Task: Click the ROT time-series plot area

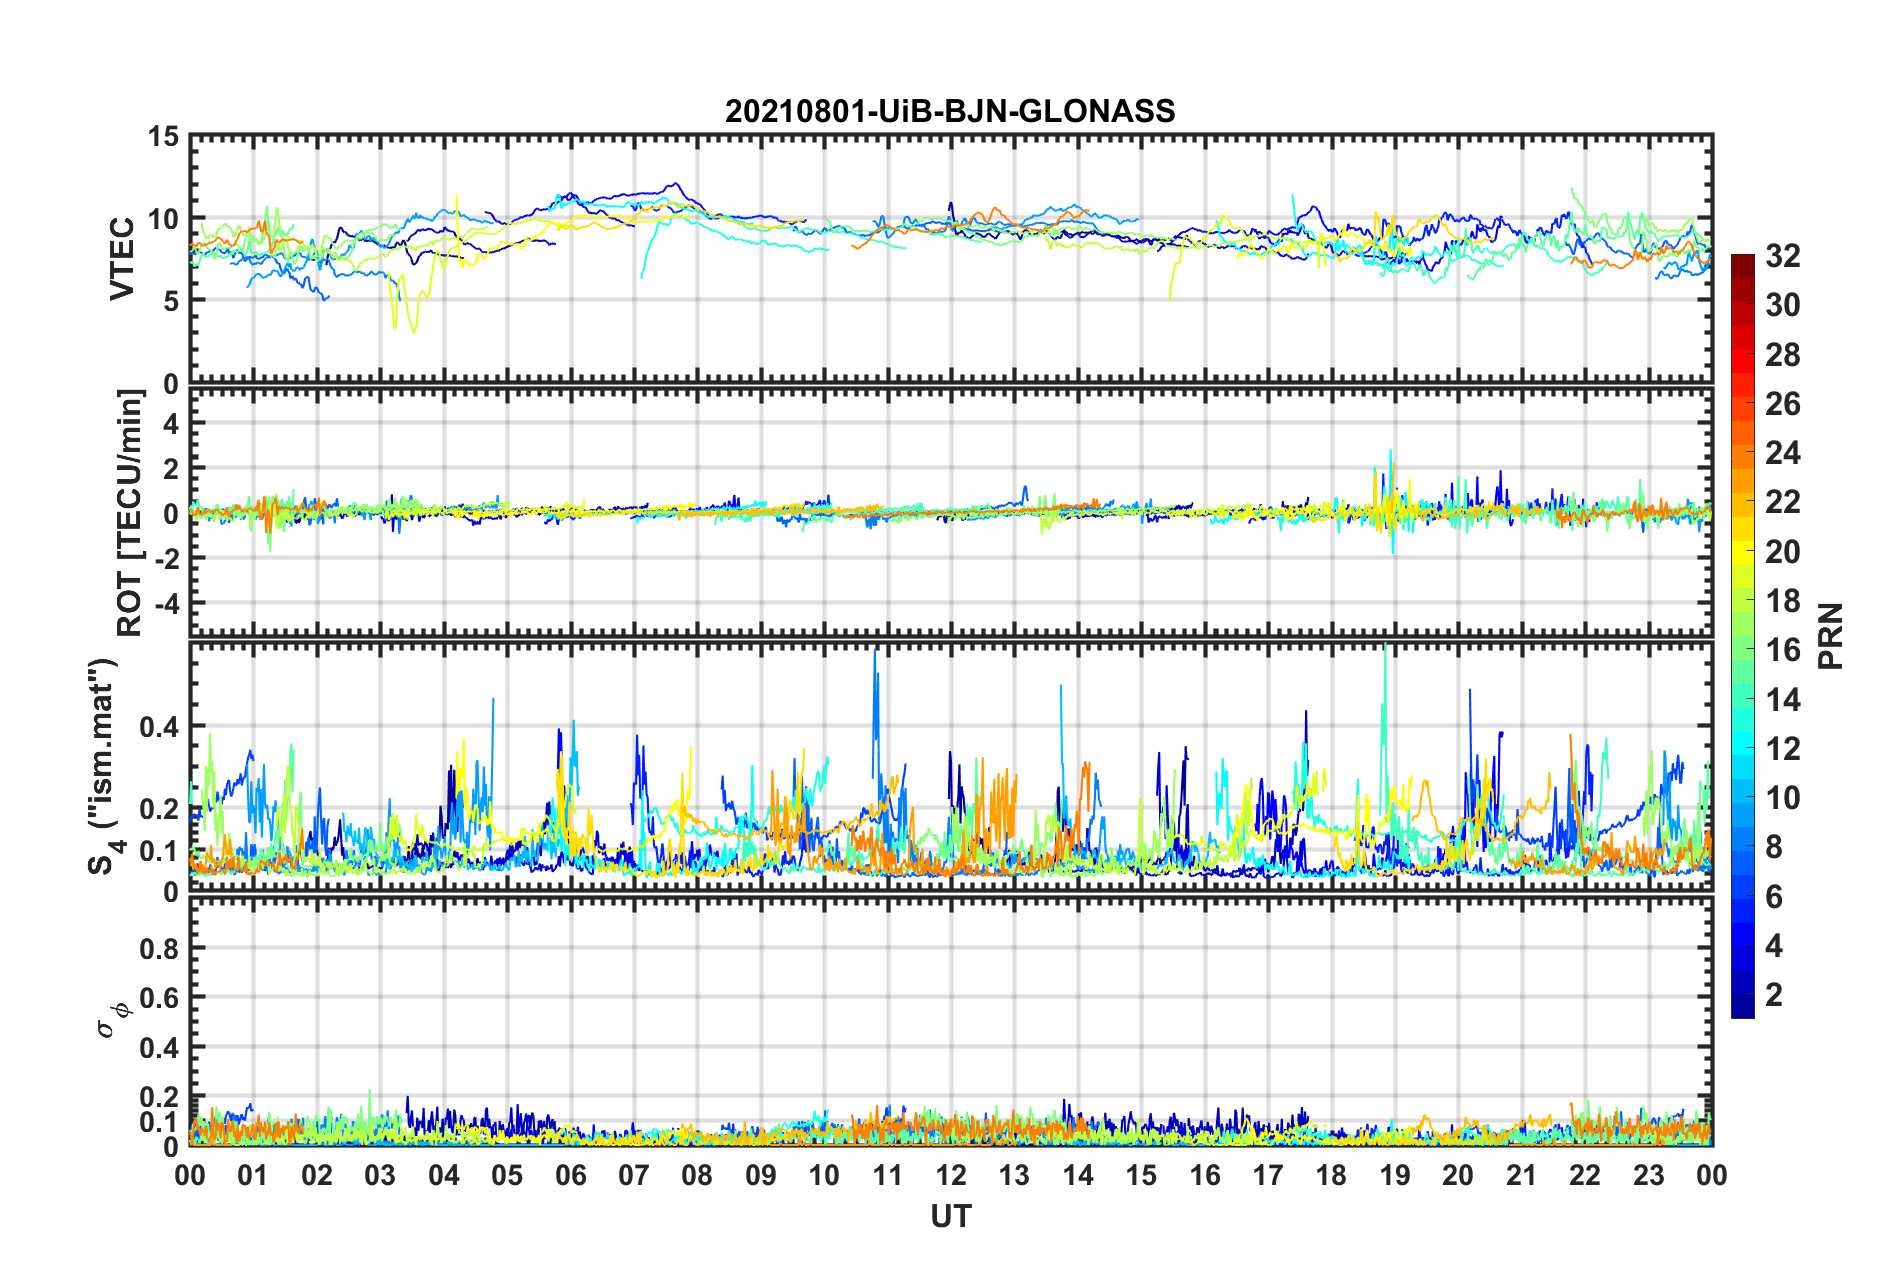Action: (951, 513)
